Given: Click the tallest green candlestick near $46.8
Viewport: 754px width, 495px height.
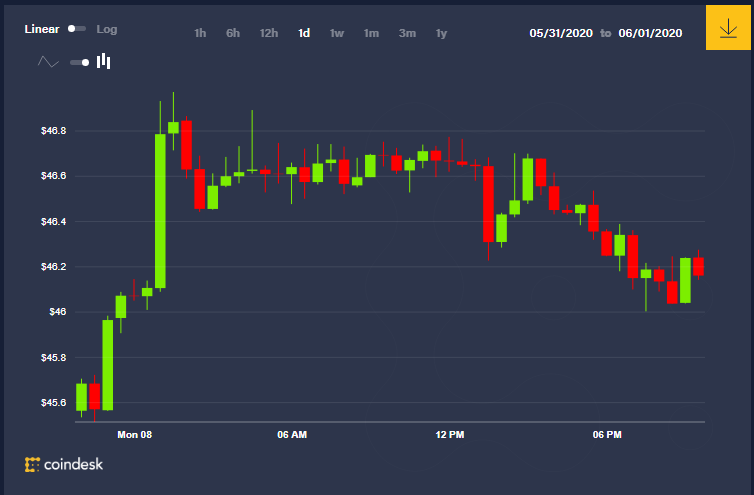Looking at the screenshot, I should [x=160, y=211].
